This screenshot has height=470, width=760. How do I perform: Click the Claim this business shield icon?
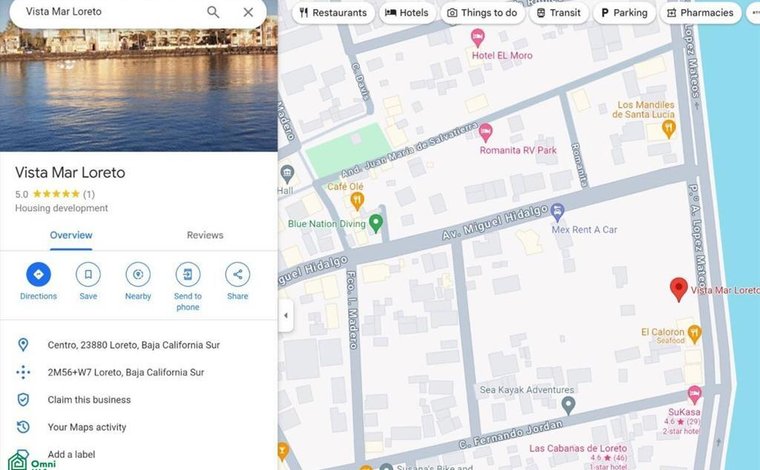click(23, 400)
